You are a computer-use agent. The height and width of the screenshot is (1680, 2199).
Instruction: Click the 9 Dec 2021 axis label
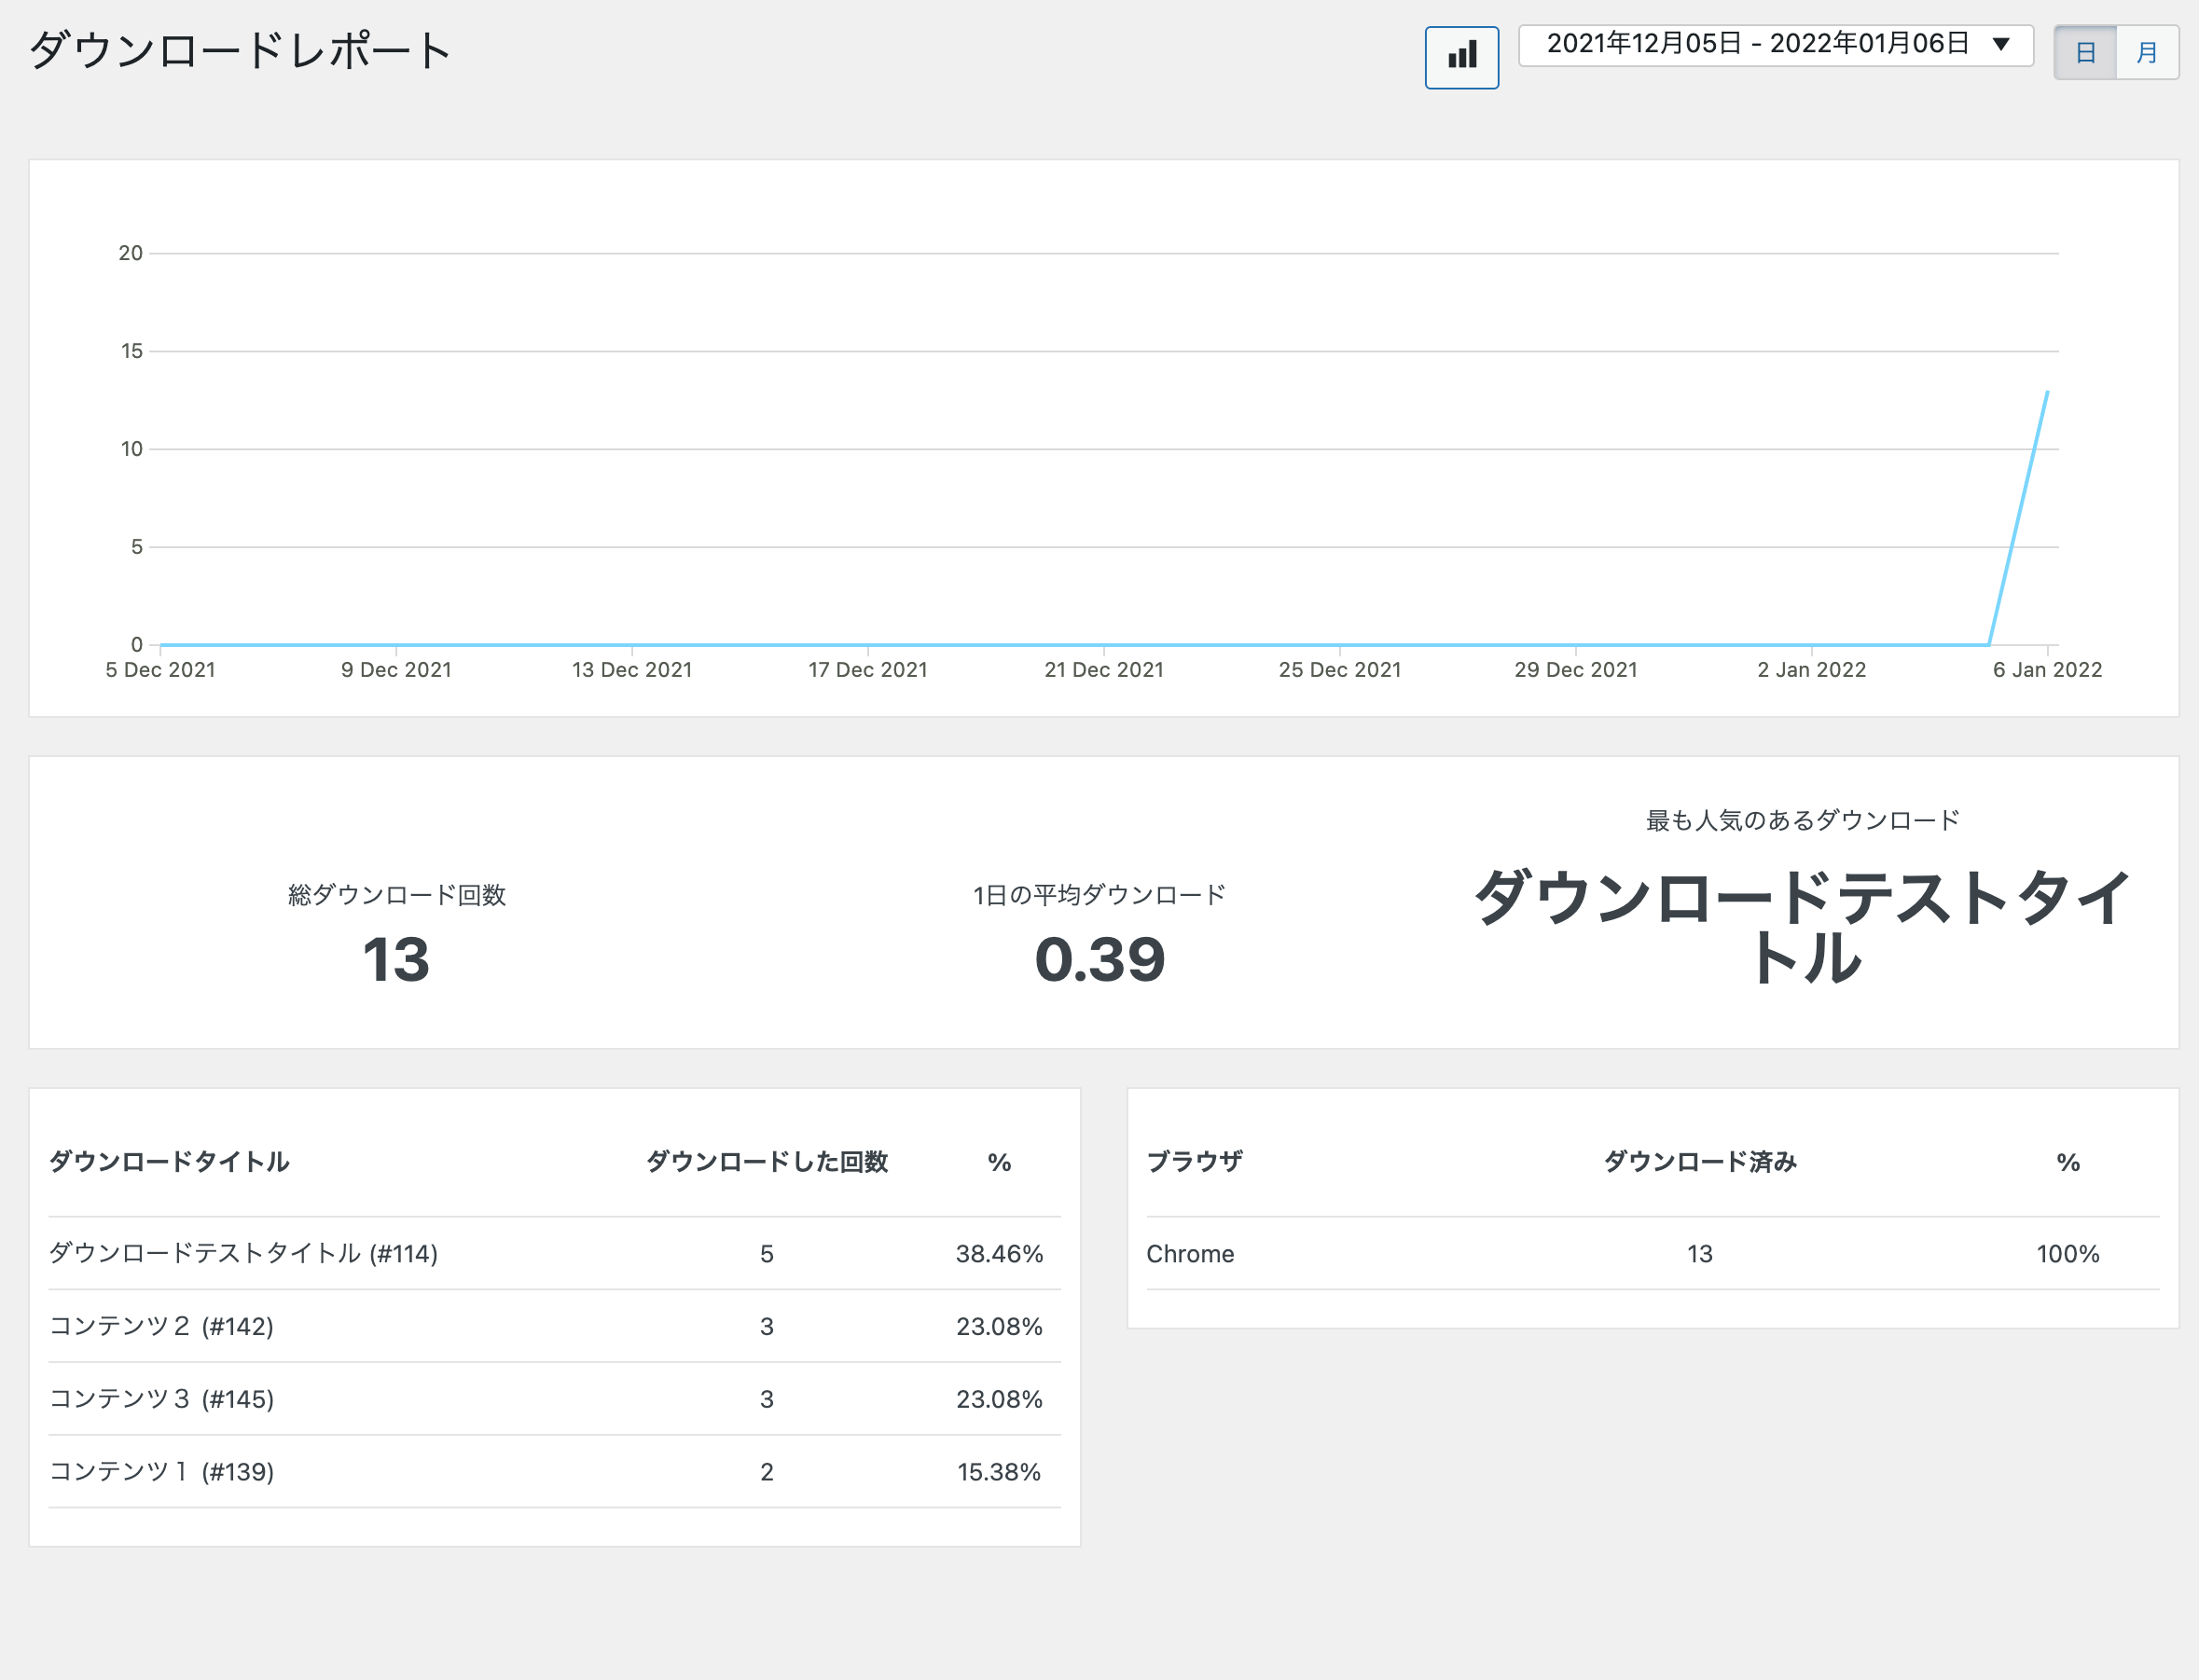click(396, 670)
